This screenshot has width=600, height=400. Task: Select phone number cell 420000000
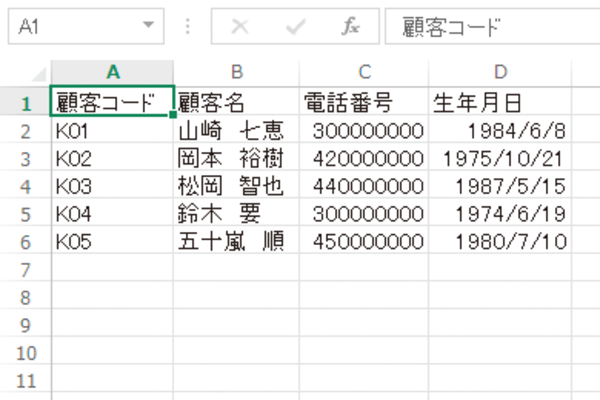coord(364,157)
